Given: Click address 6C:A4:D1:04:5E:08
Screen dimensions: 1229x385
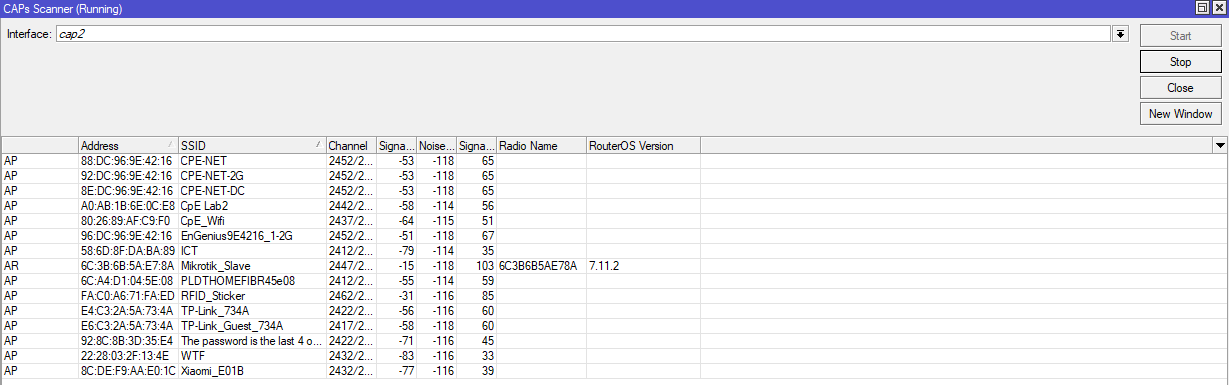Looking at the screenshot, I should pyautogui.click(x=127, y=280).
